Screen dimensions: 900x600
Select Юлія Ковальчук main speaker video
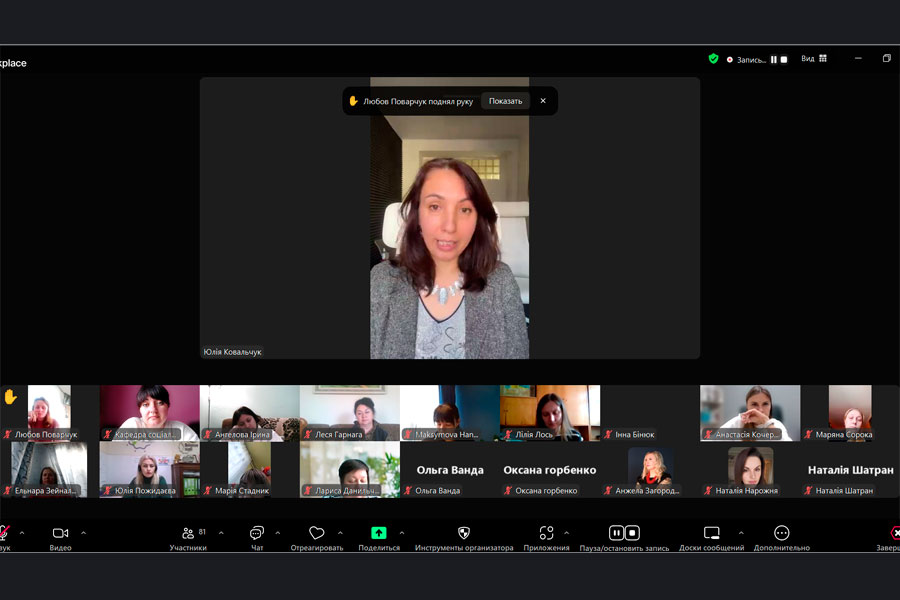point(449,218)
